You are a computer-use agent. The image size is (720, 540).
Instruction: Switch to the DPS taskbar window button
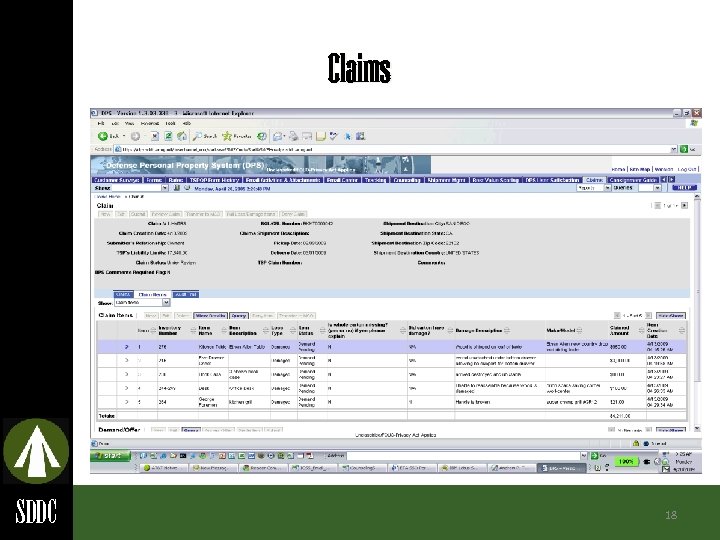tap(562, 468)
